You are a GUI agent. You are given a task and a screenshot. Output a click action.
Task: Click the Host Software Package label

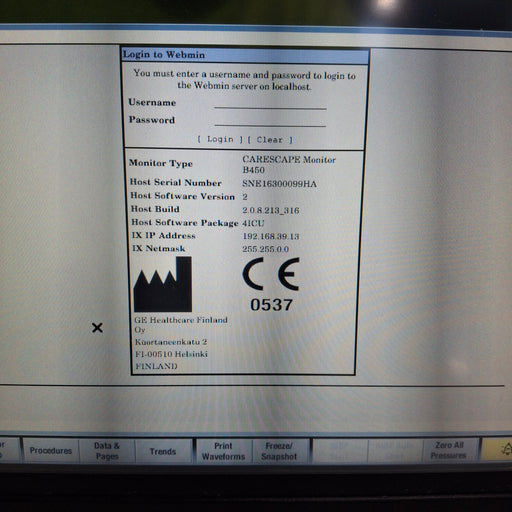click(185, 222)
